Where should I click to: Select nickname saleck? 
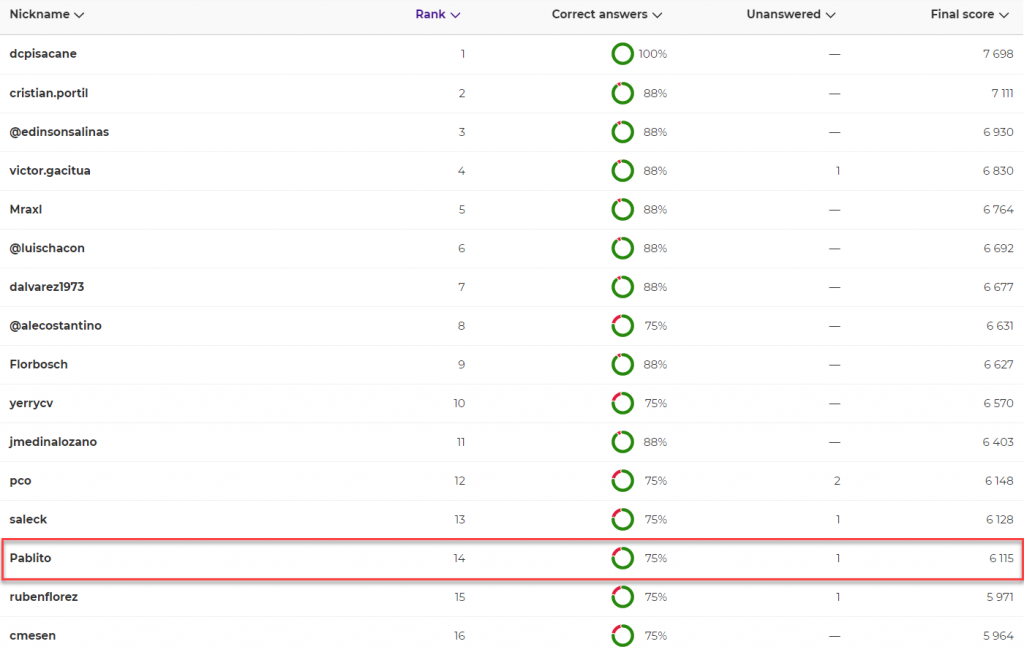coord(28,519)
